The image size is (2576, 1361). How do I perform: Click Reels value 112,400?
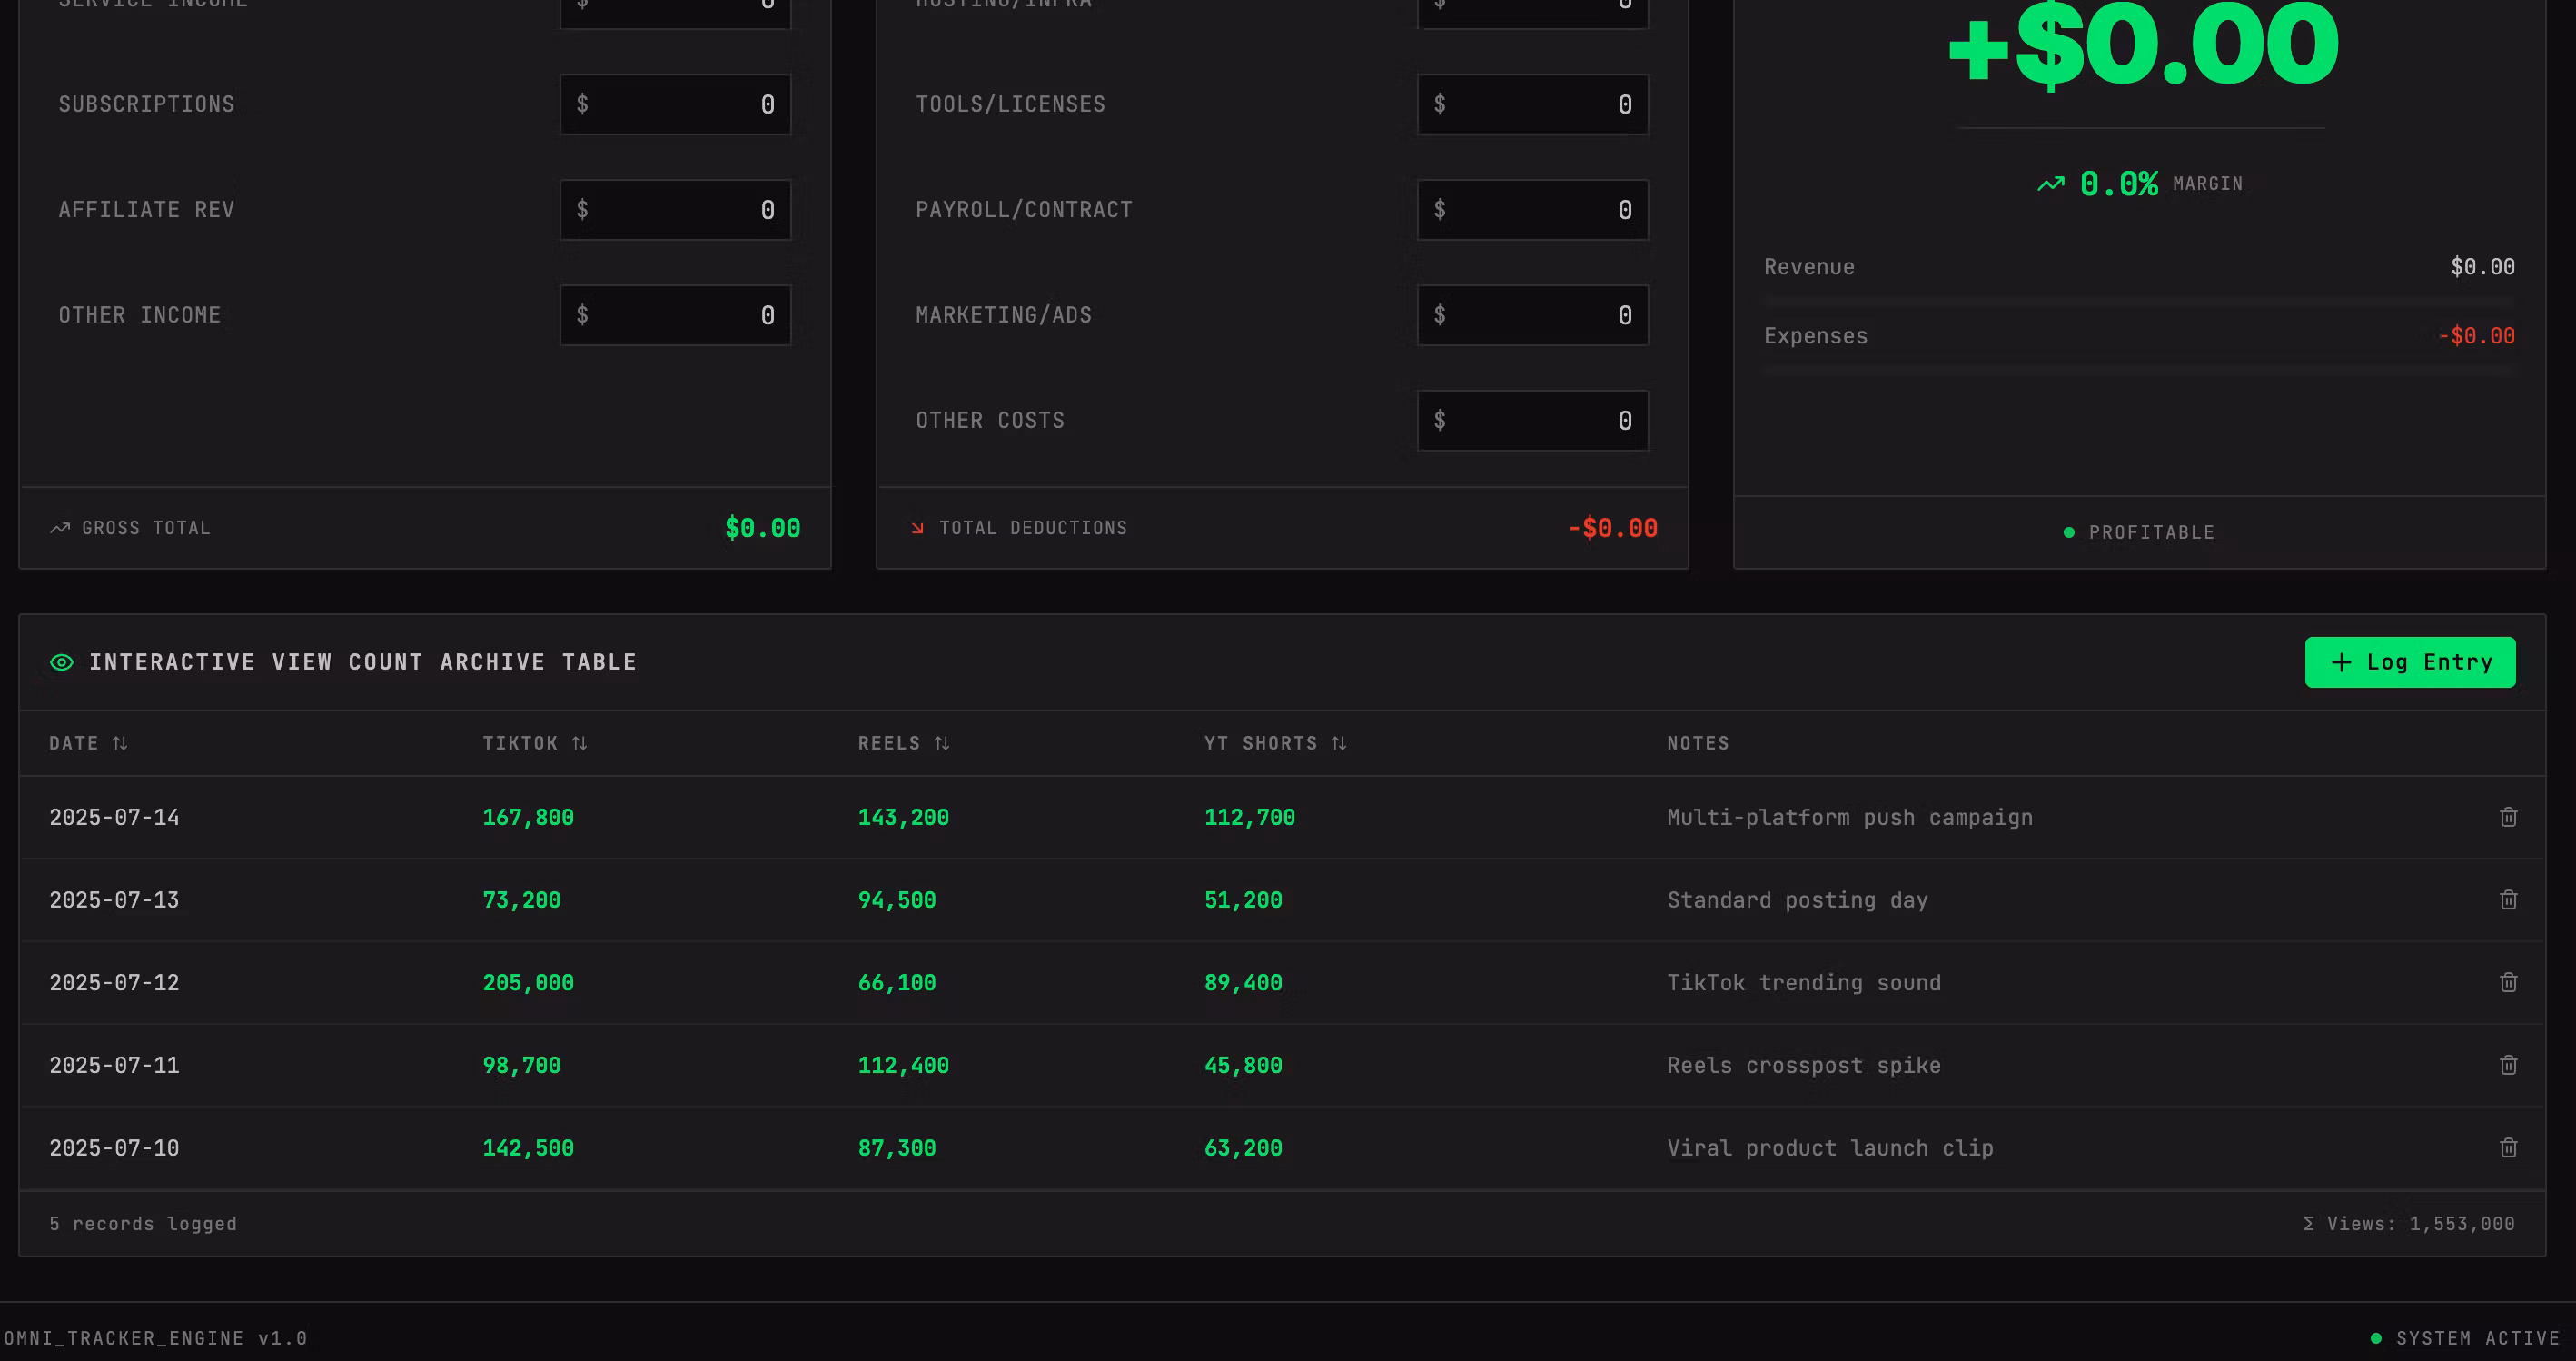pyautogui.click(x=903, y=1065)
